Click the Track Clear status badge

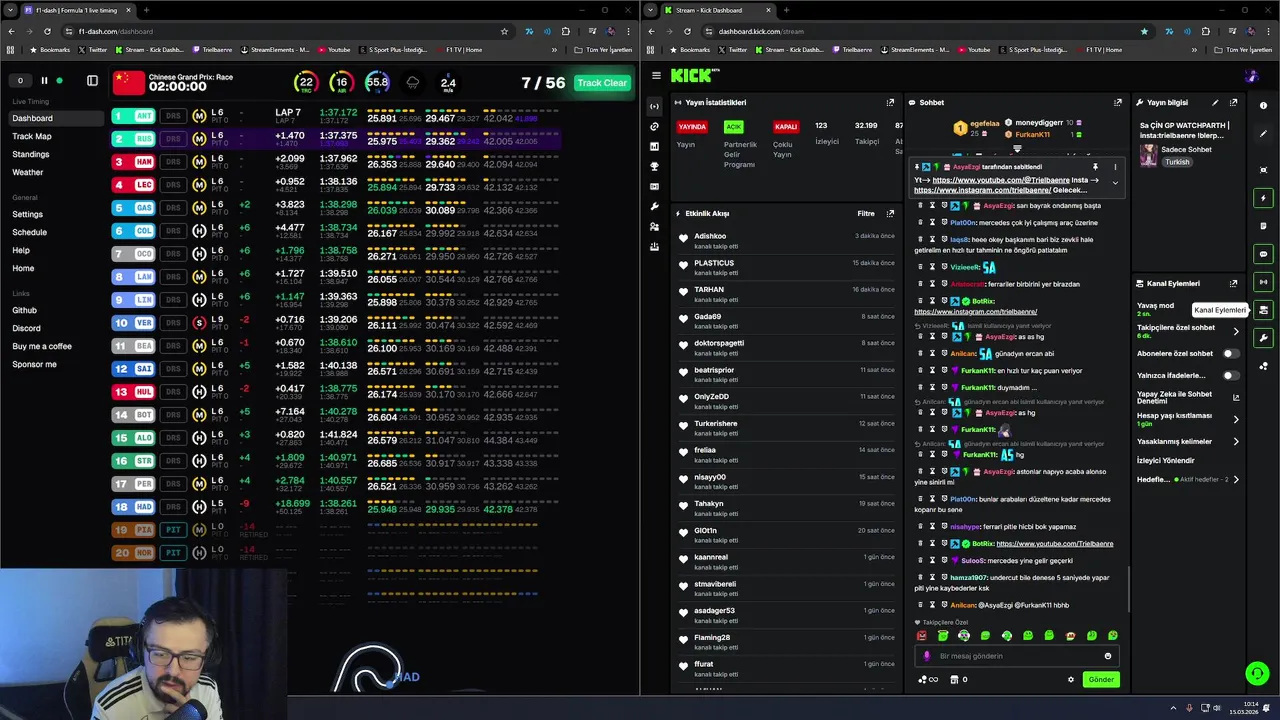pyautogui.click(x=602, y=83)
